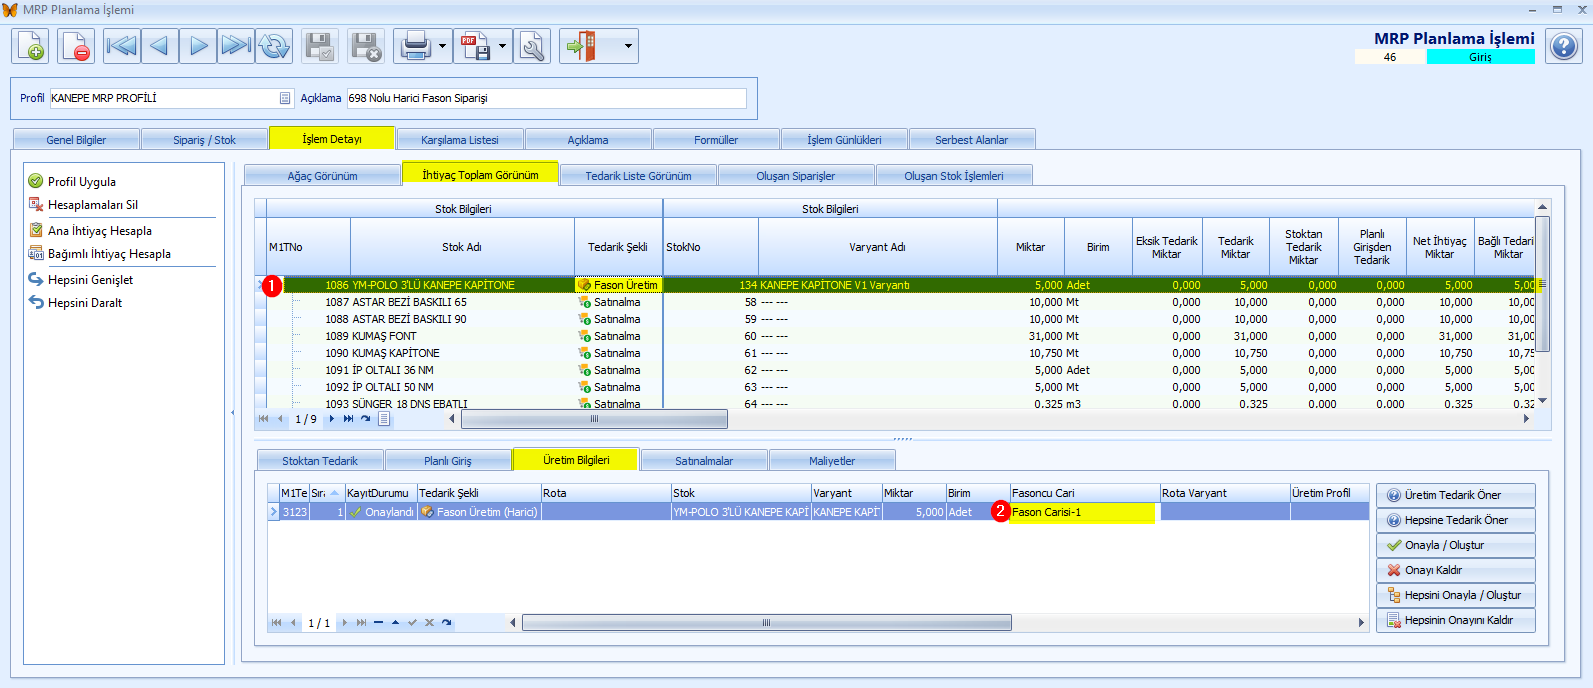This screenshot has width=1593, height=688.
Task: Open the Sipariş / Stok tab
Action: click(204, 140)
